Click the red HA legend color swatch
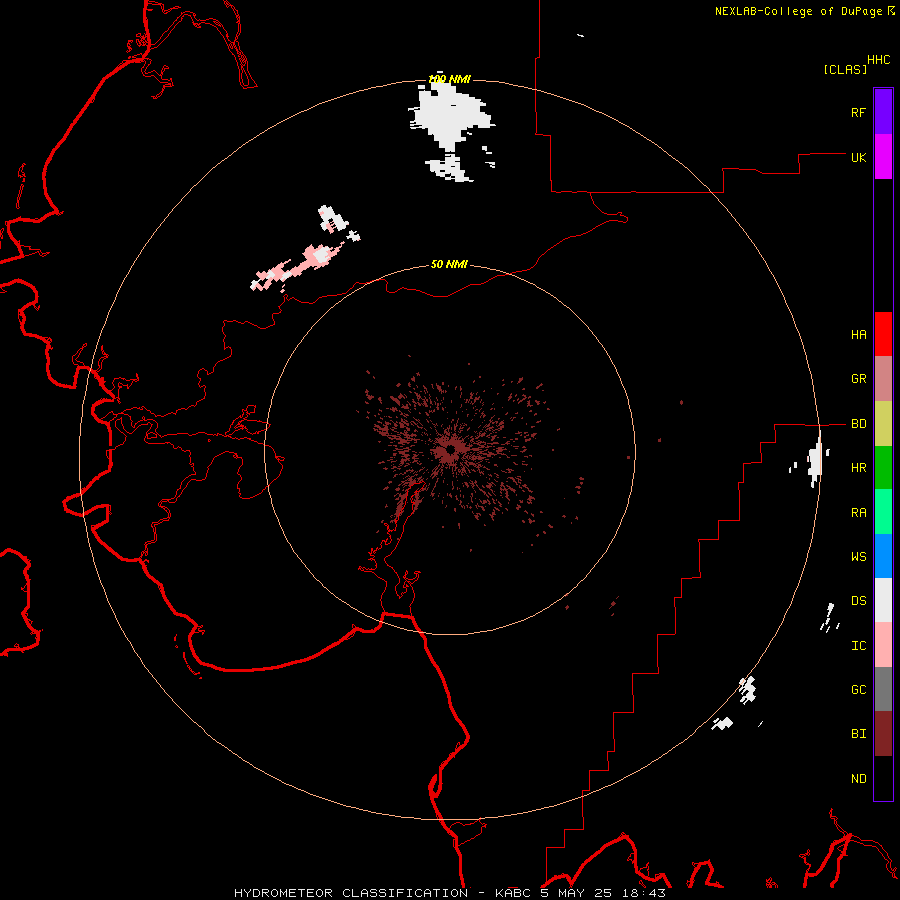900x900 pixels. click(x=883, y=334)
